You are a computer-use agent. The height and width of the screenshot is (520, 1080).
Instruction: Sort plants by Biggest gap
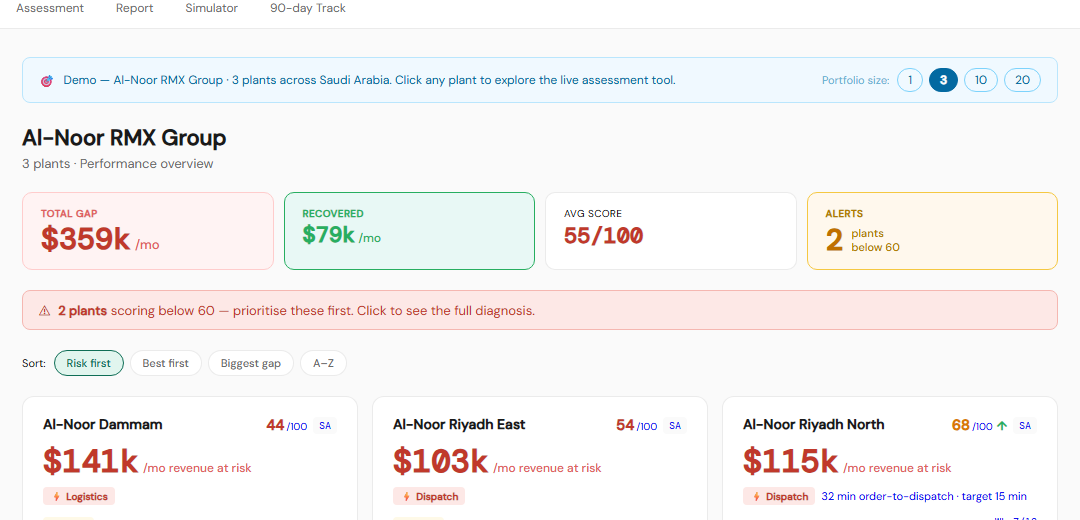(251, 363)
